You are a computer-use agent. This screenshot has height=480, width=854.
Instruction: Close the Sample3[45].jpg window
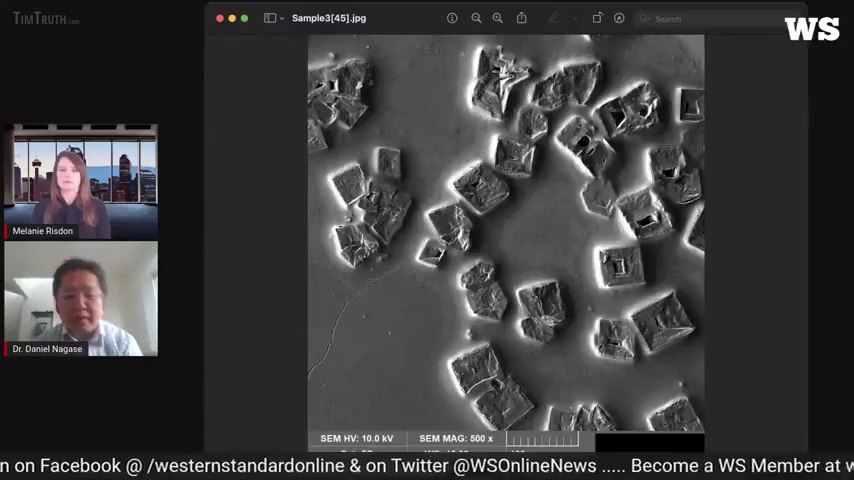coord(220,18)
